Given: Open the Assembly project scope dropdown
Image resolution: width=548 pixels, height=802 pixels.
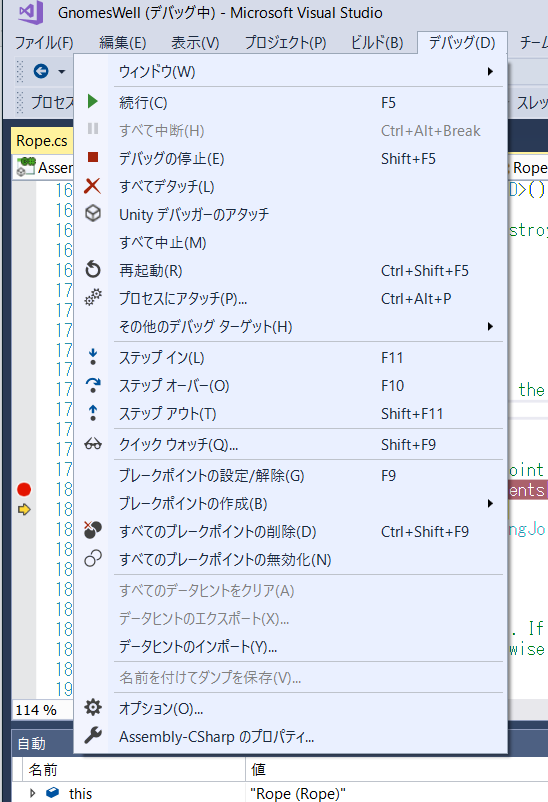Looking at the screenshot, I should (x=43, y=167).
